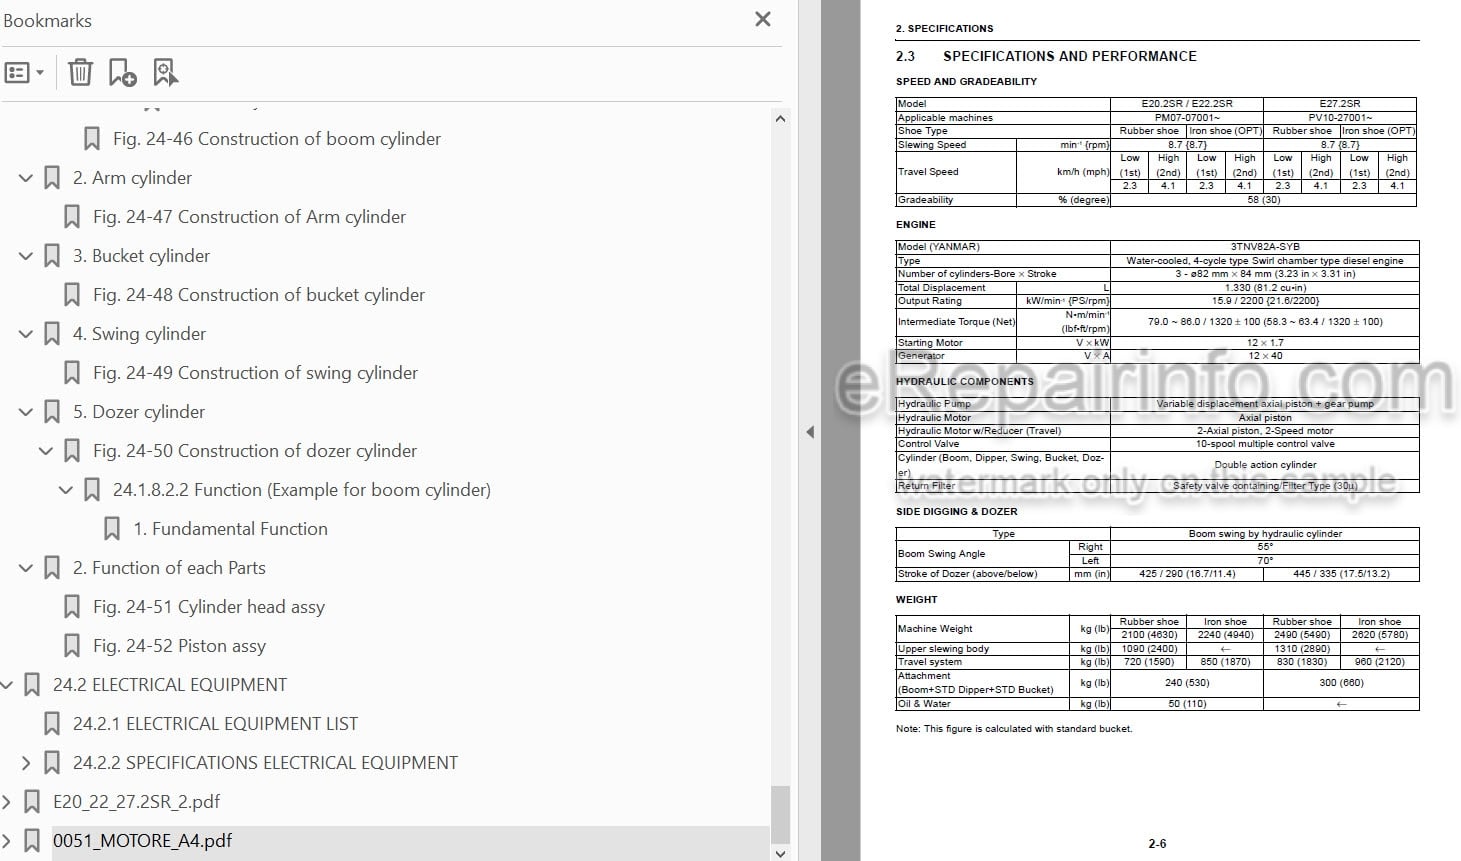Open Fig. 24-46 Construction of boom cylinder

tap(277, 138)
